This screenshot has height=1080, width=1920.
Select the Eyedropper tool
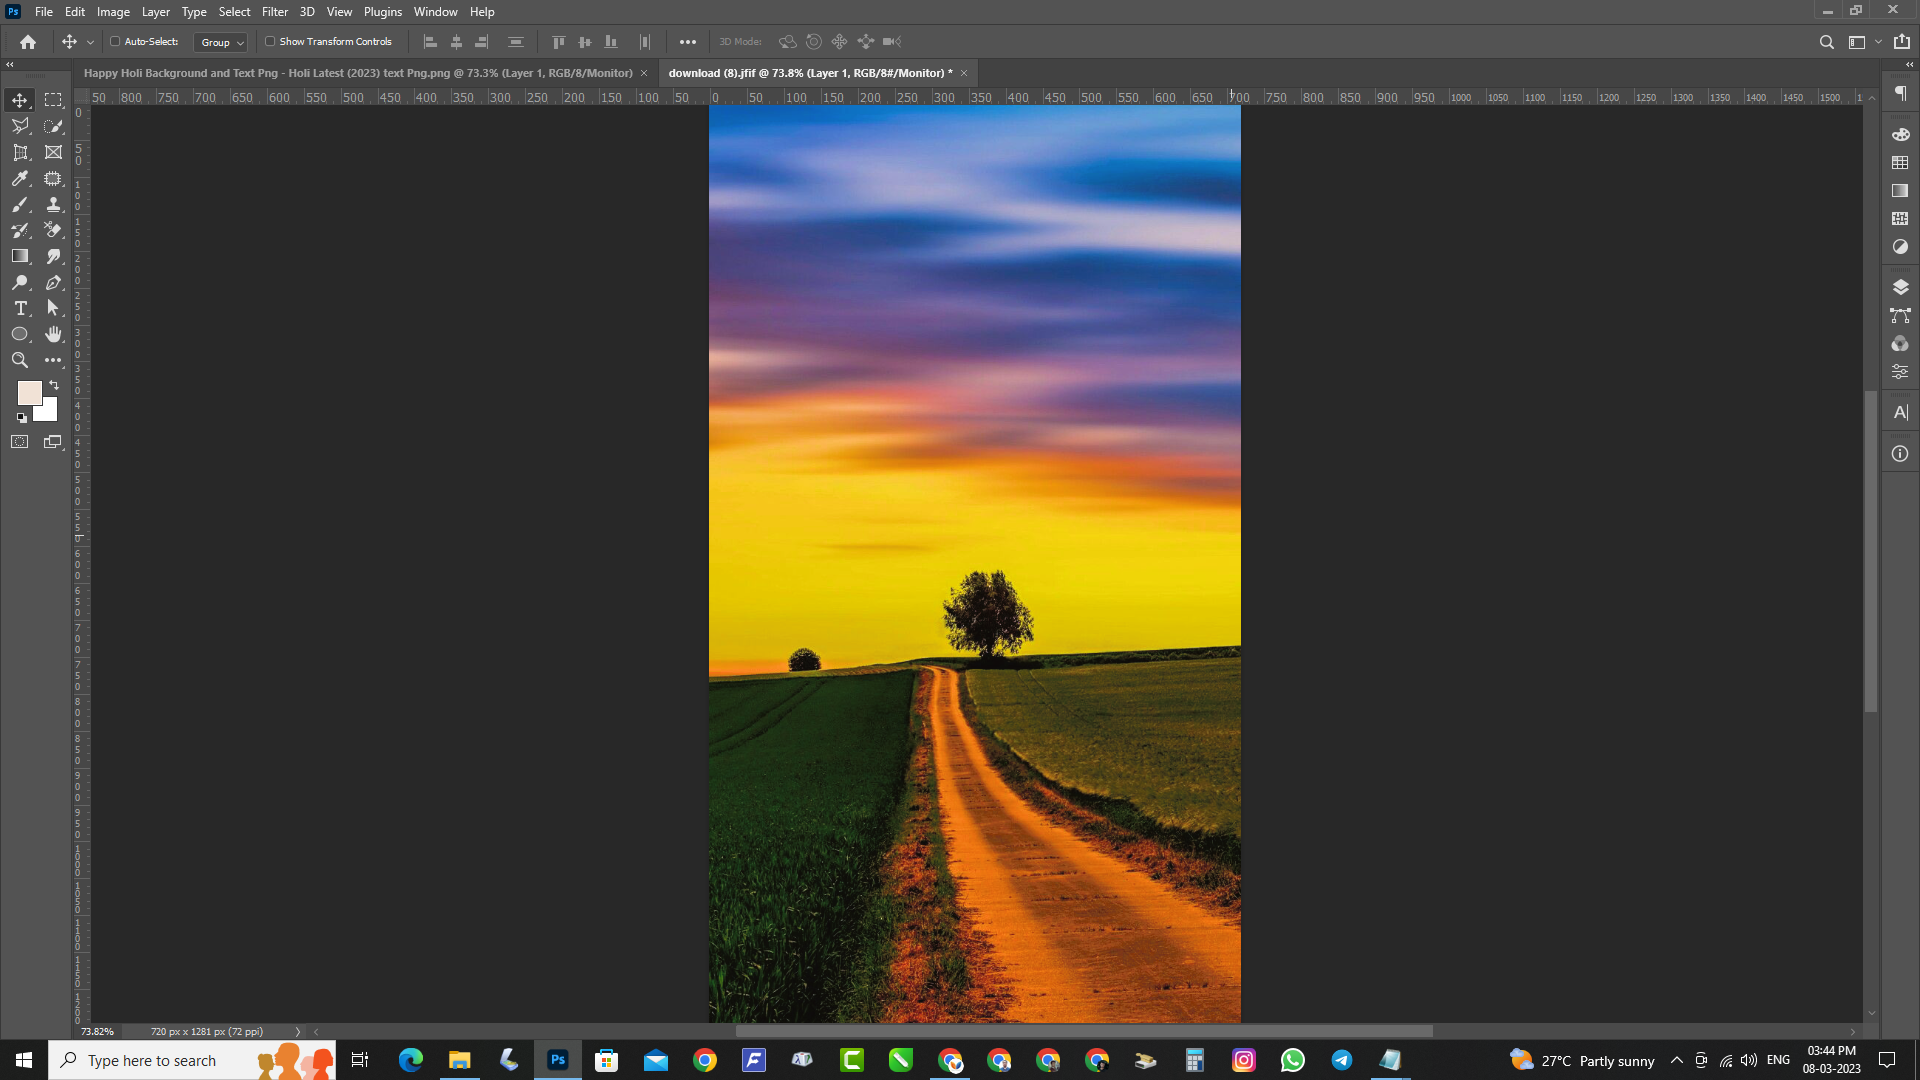click(20, 178)
